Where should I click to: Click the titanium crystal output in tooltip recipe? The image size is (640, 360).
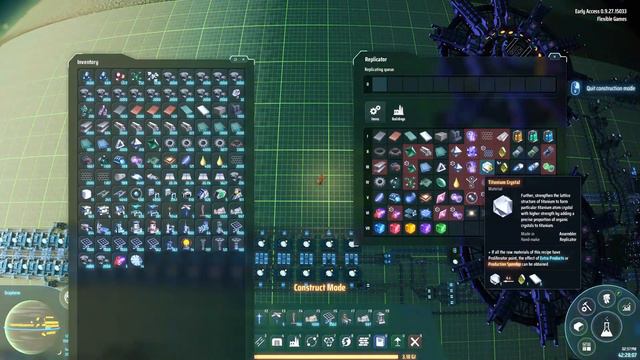point(495,279)
